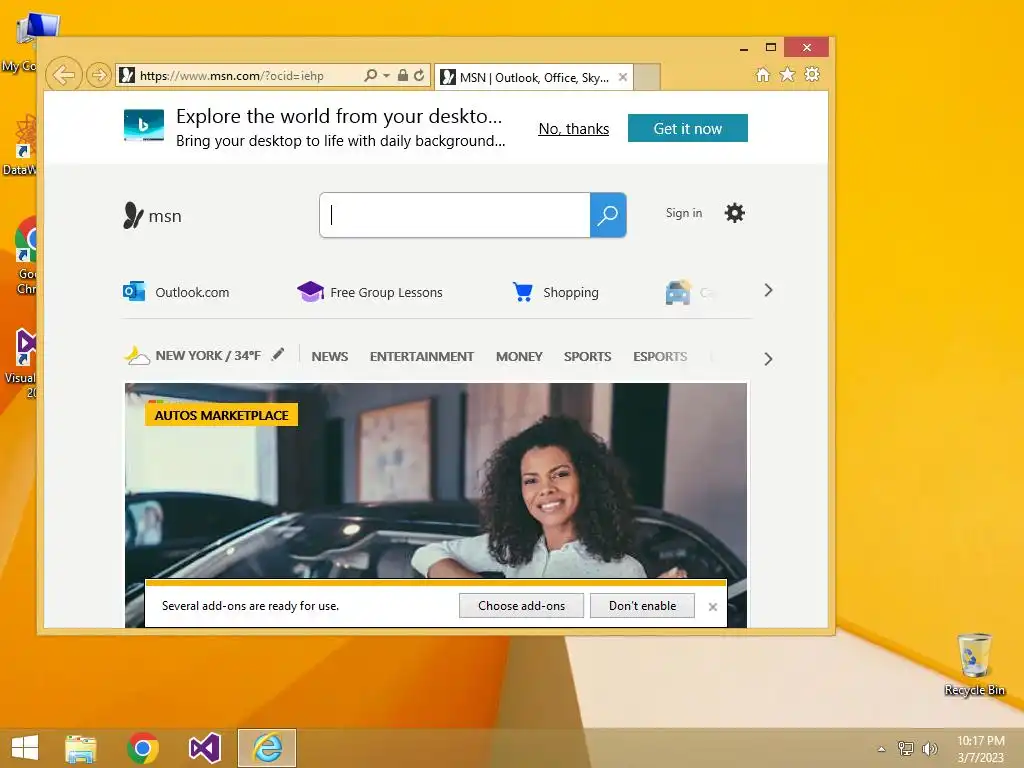The width and height of the screenshot is (1024, 768).
Task: Click the security lock icon in address bar
Action: pyautogui.click(x=403, y=76)
